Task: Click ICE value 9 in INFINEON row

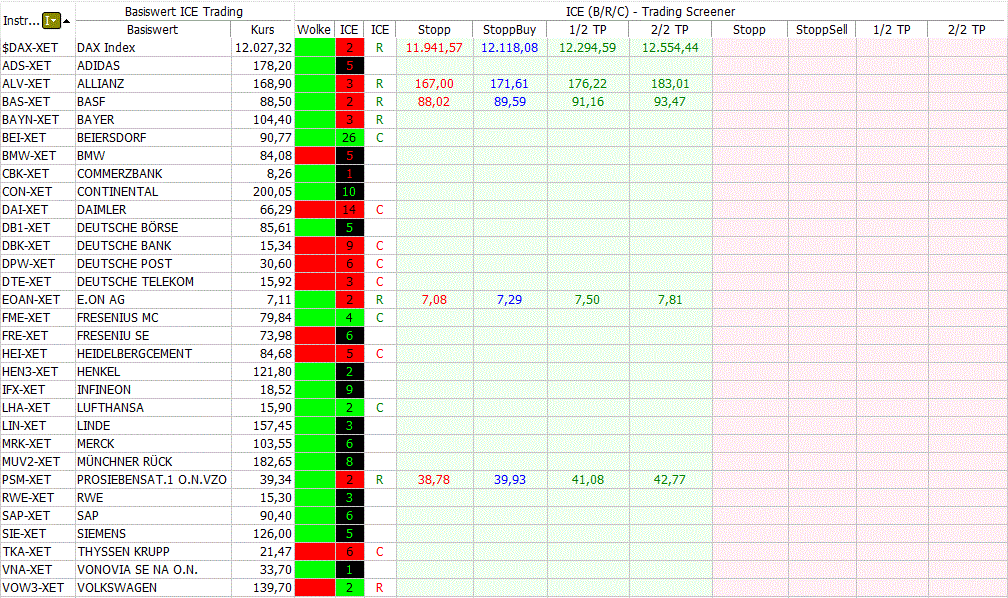Action: [349, 390]
